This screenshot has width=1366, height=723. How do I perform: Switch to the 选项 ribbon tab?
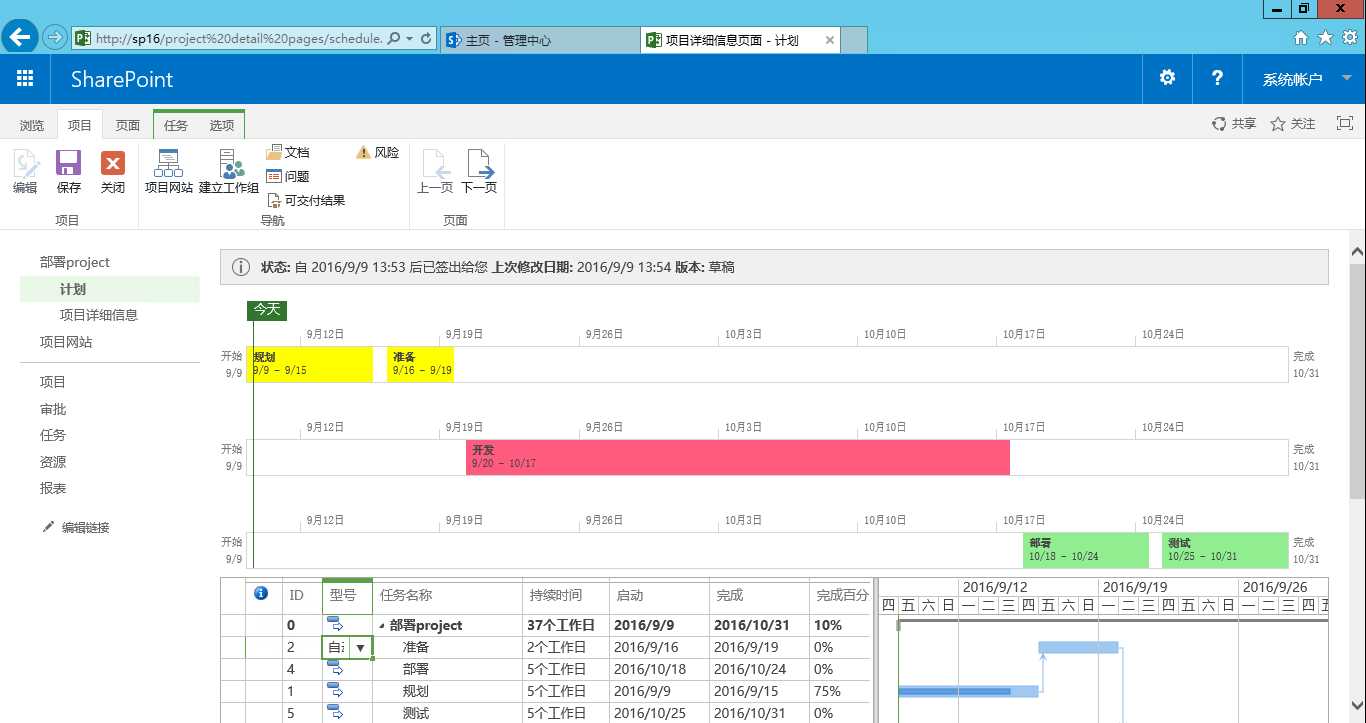[221, 125]
